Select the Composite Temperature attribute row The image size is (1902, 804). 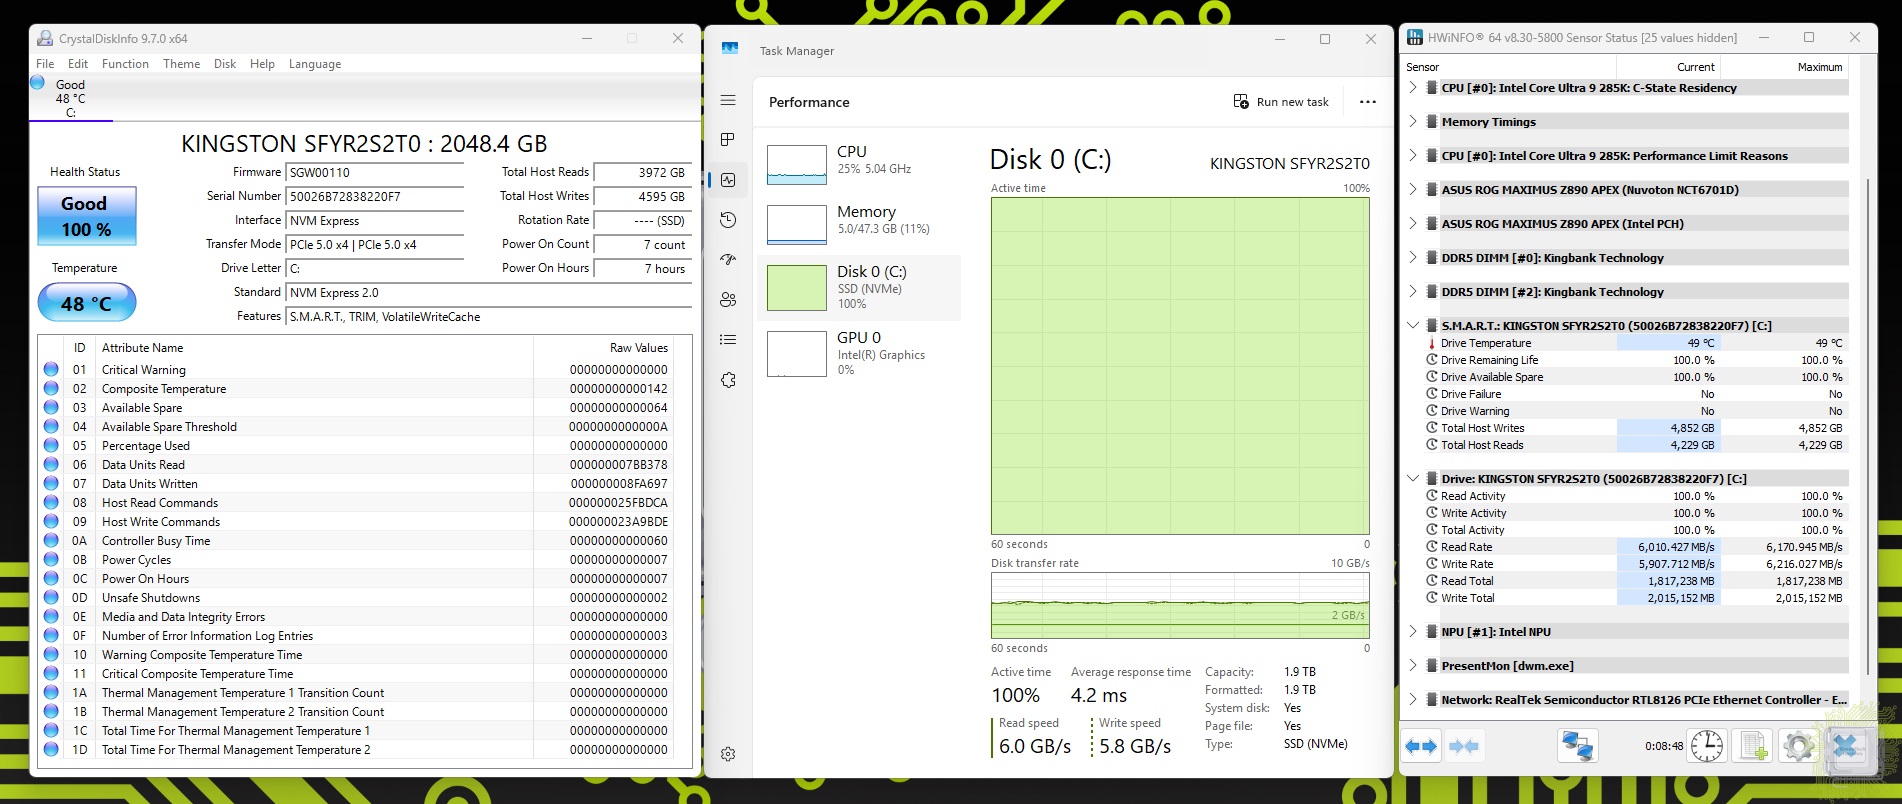click(356, 389)
